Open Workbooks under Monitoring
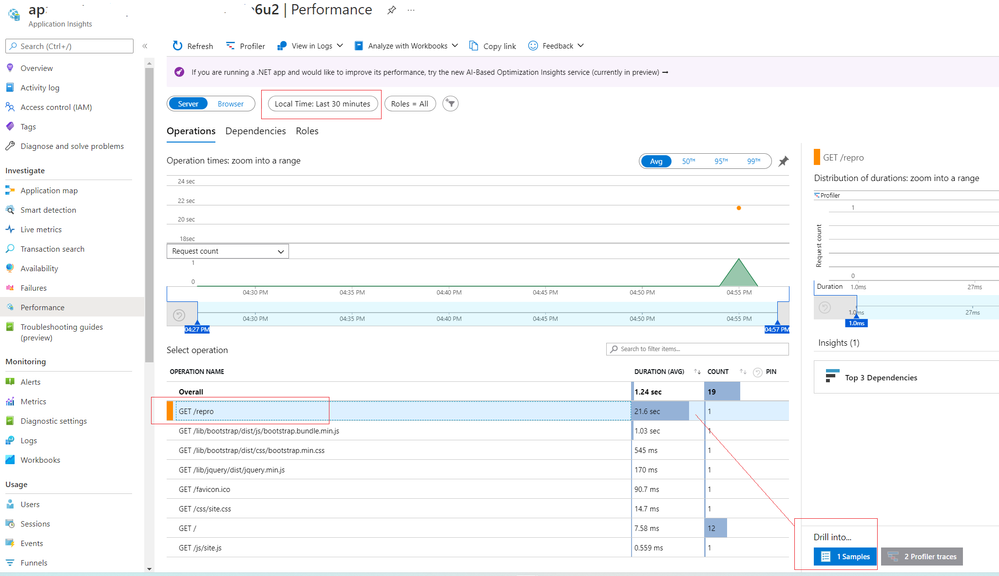This screenshot has height=576, width=999. point(40,460)
